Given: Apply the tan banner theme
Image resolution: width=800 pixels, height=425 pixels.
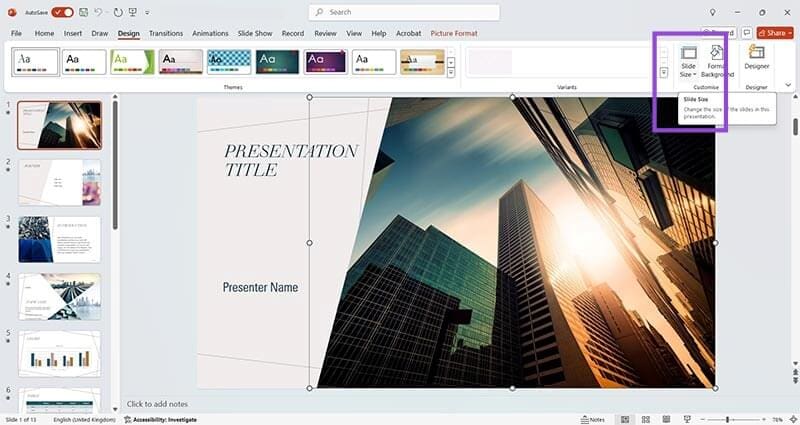Looking at the screenshot, I should click(422, 62).
